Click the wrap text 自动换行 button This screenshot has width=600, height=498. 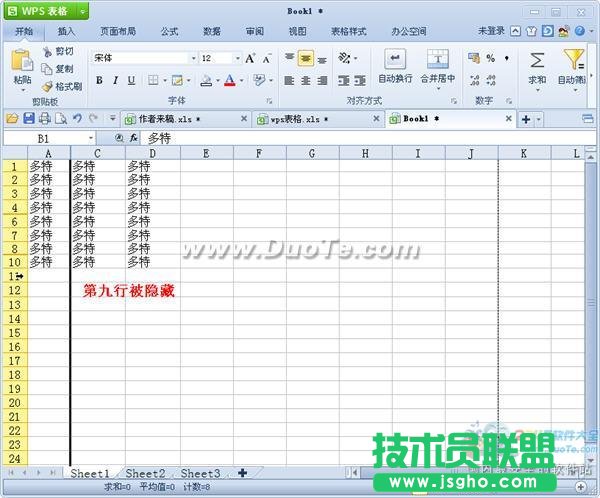click(x=395, y=66)
